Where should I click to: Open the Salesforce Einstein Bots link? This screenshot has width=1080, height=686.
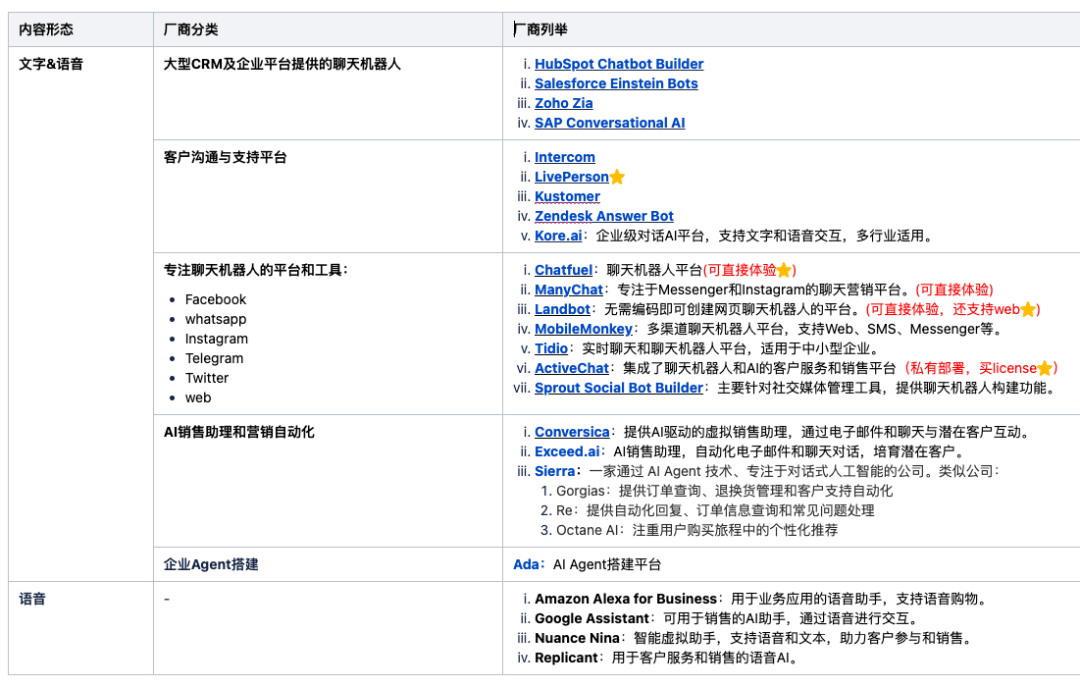tap(616, 83)
